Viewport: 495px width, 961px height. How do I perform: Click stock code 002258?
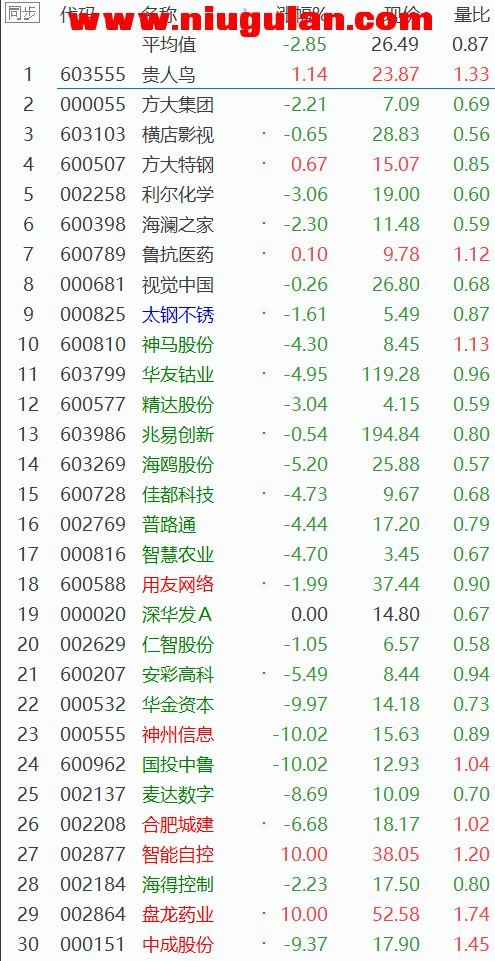93,194
